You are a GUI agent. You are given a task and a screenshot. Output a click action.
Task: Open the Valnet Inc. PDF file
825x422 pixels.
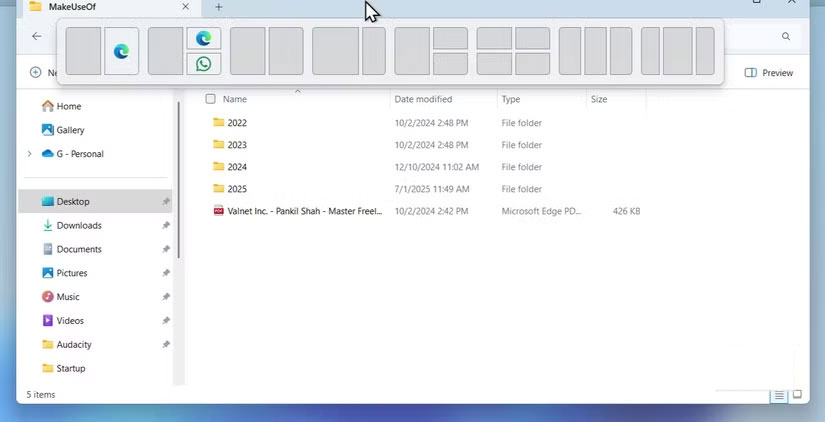304,211
